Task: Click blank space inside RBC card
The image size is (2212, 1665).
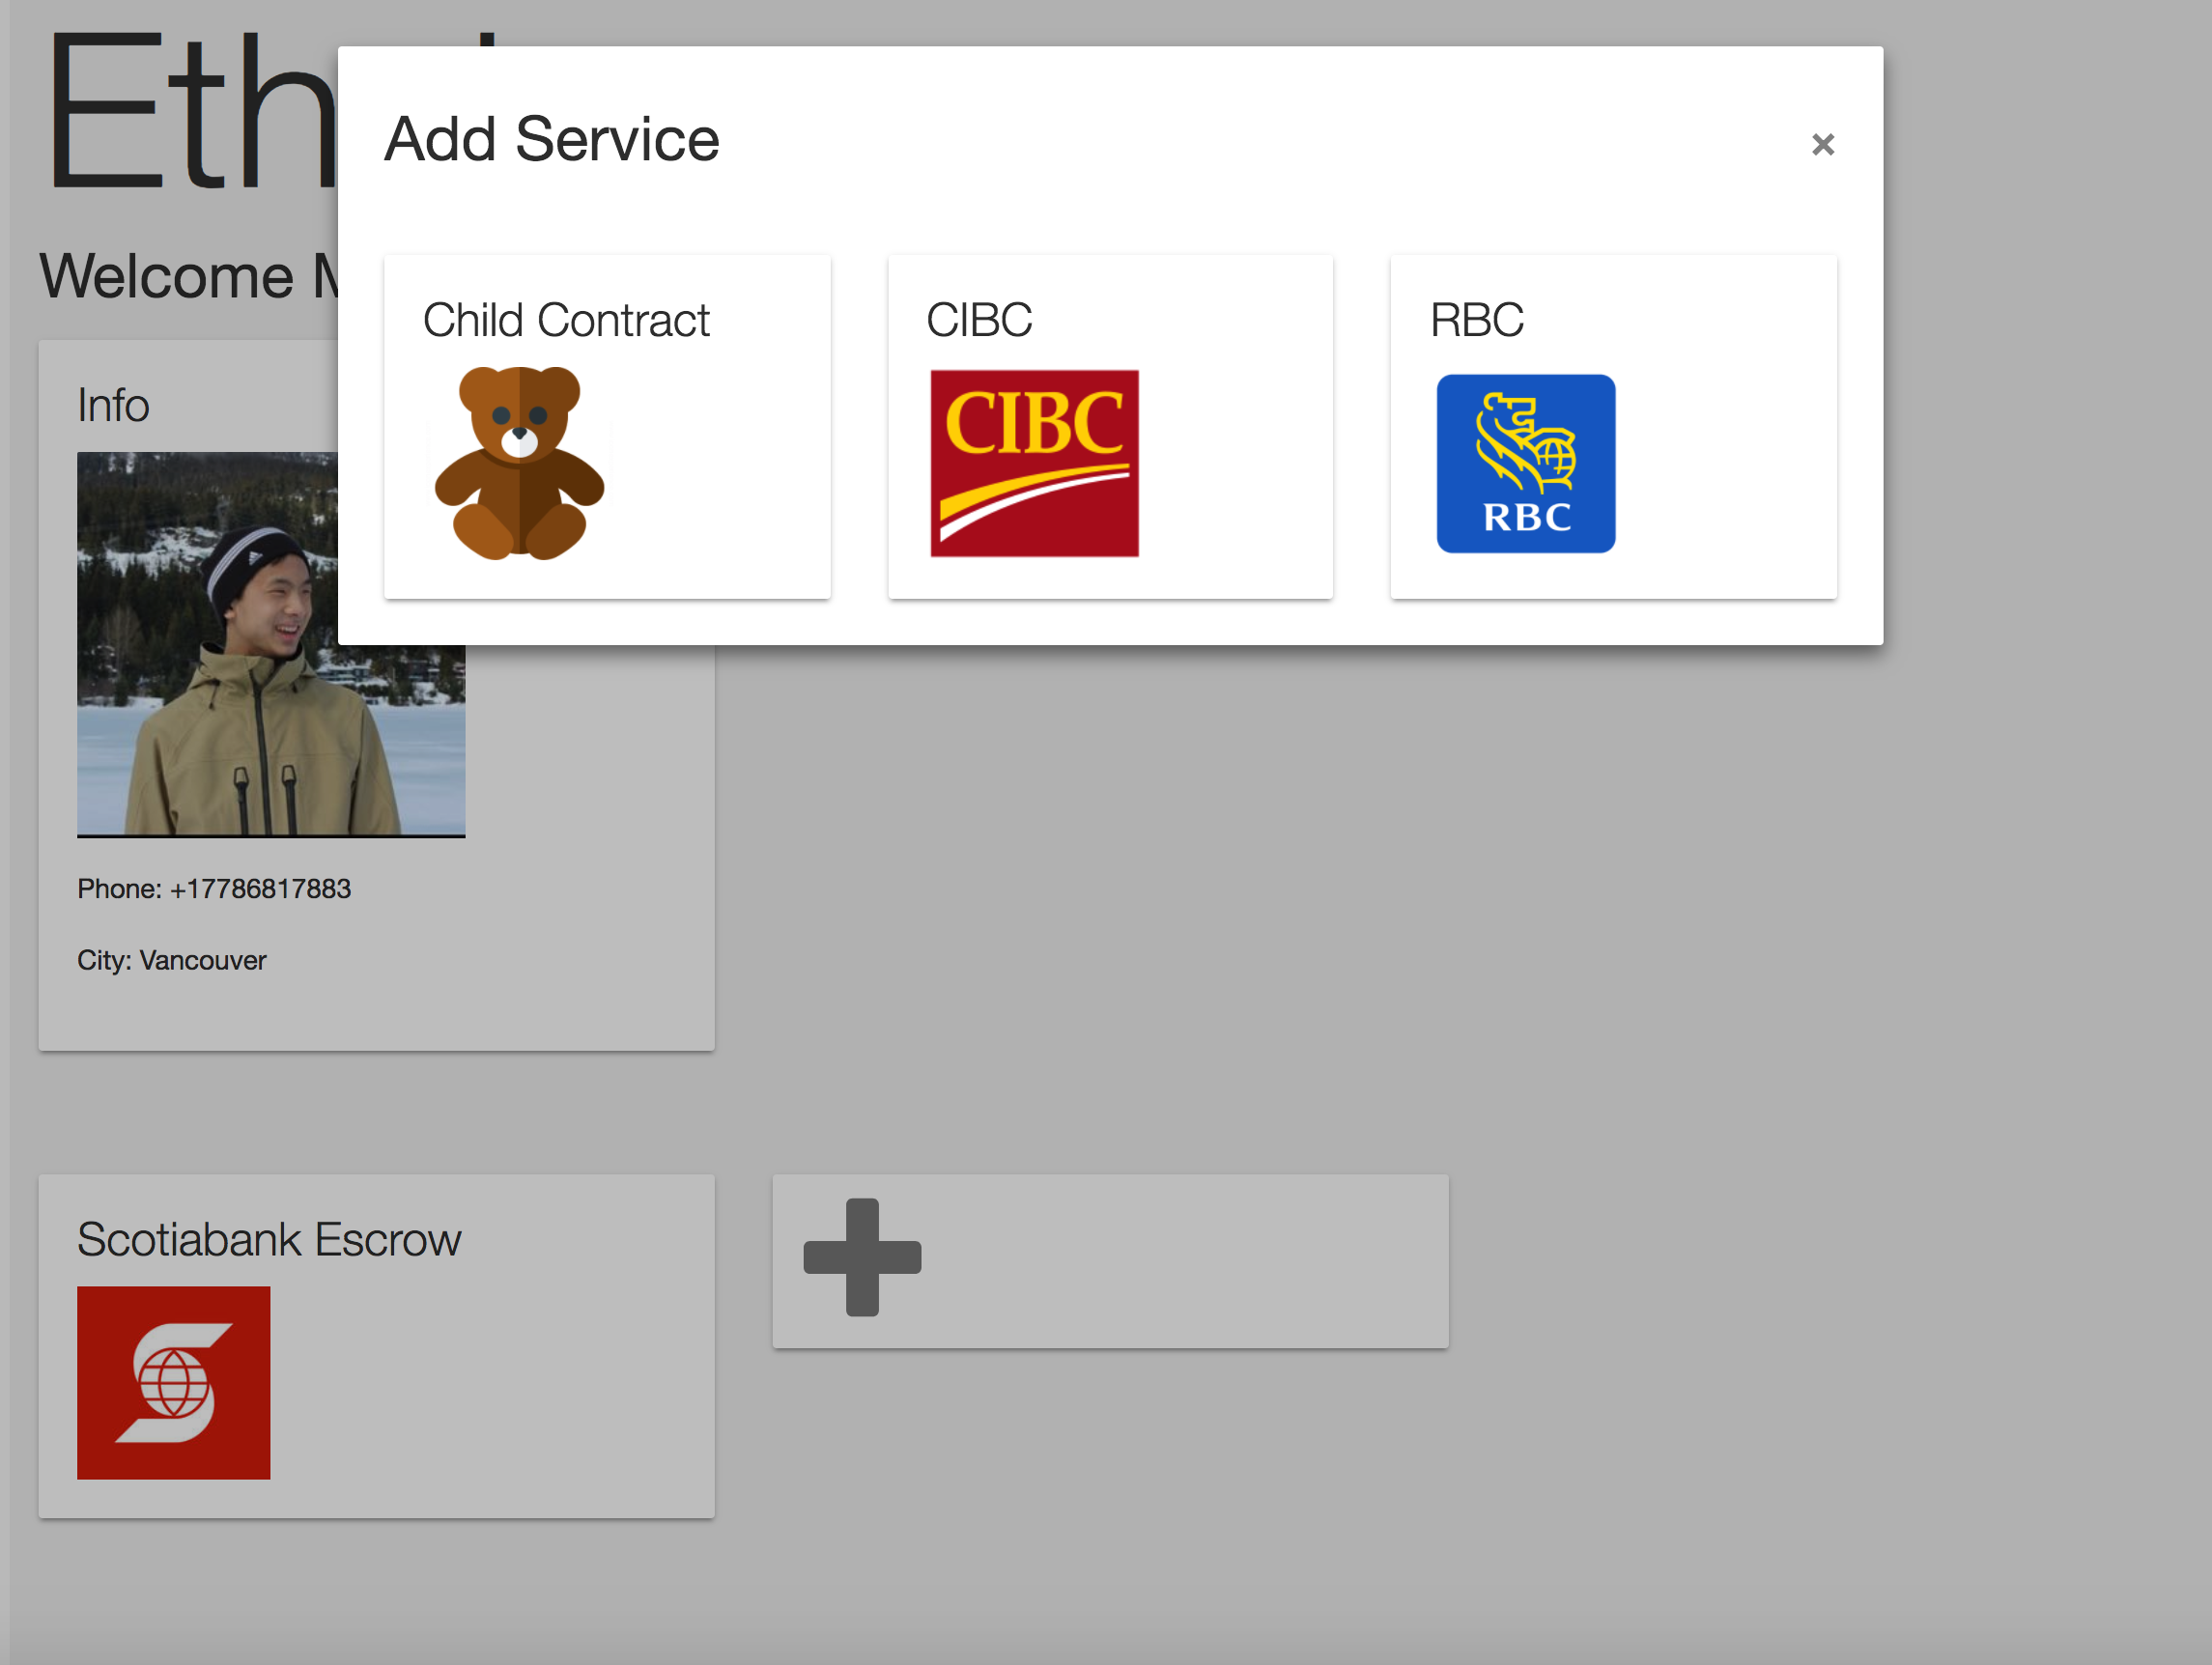Action: tap(1730, 470)
